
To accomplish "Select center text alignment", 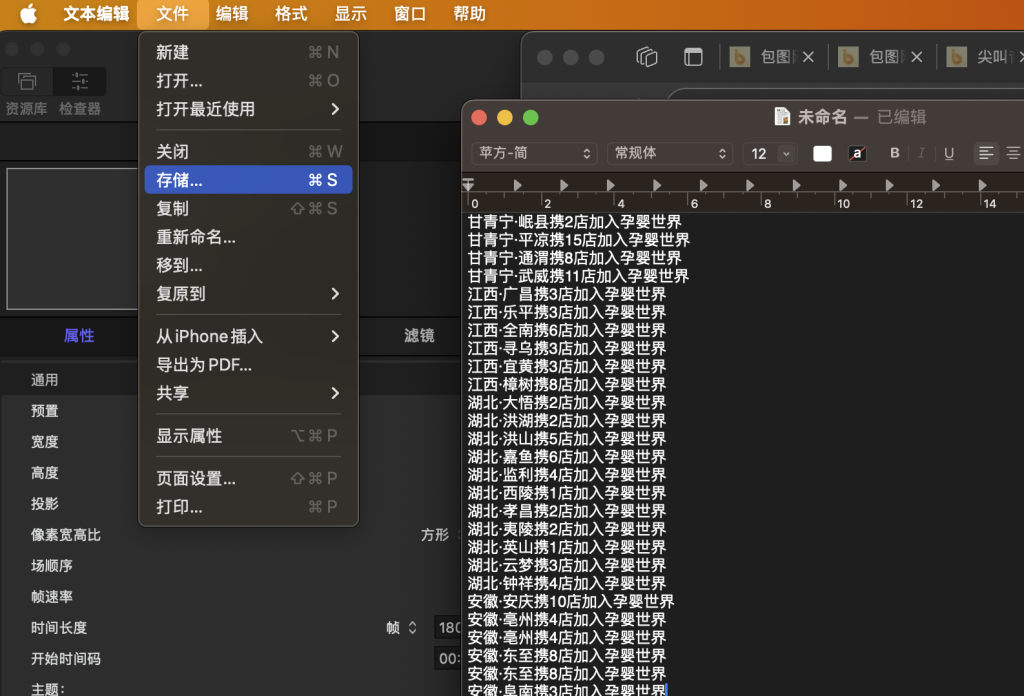I will click(x=1014, y=153).
